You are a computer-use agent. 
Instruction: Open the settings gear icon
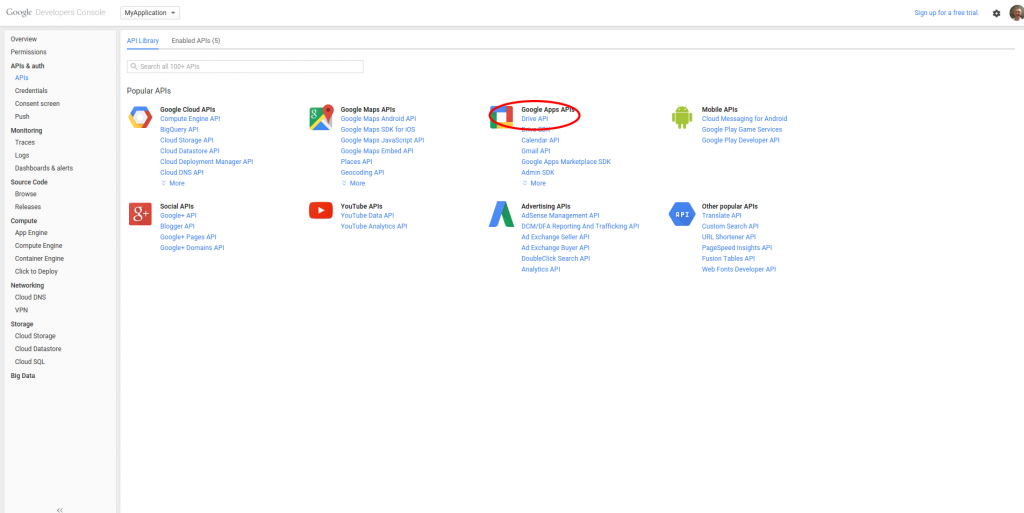[996, 13]
